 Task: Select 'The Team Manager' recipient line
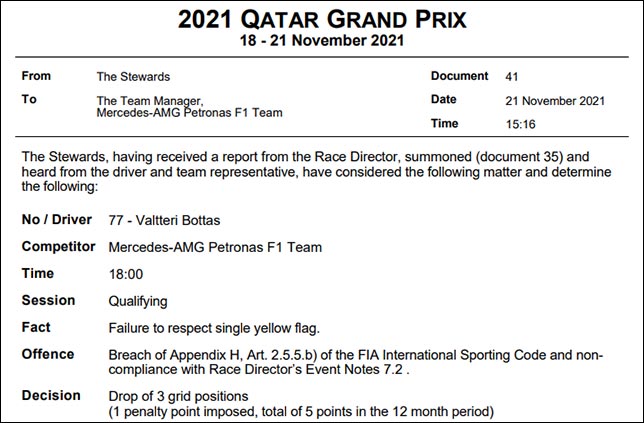[x=149, y=101]
